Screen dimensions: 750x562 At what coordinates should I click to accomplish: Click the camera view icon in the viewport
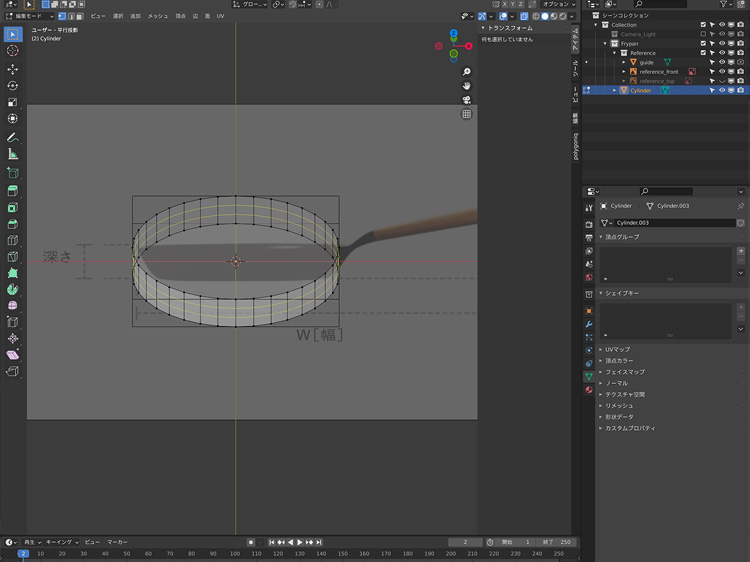tap(466, 100)
